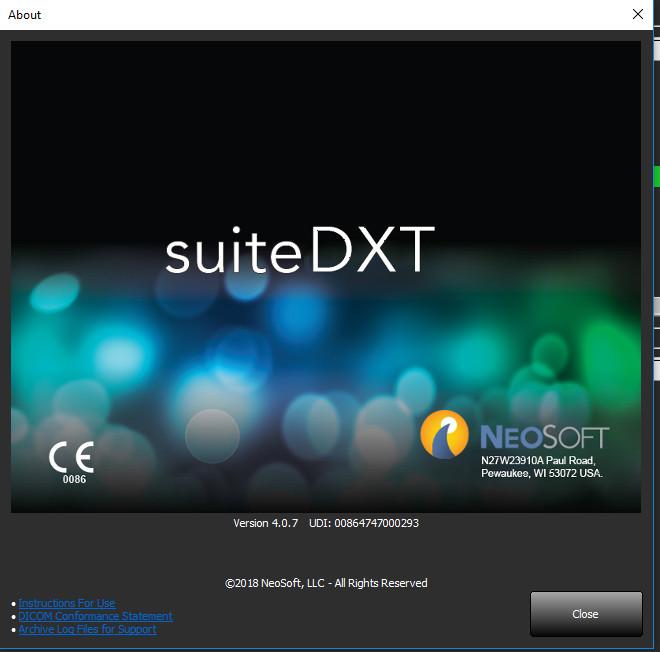Click the CE 0086 mark
Screen dimensions: 660x652
72,463
